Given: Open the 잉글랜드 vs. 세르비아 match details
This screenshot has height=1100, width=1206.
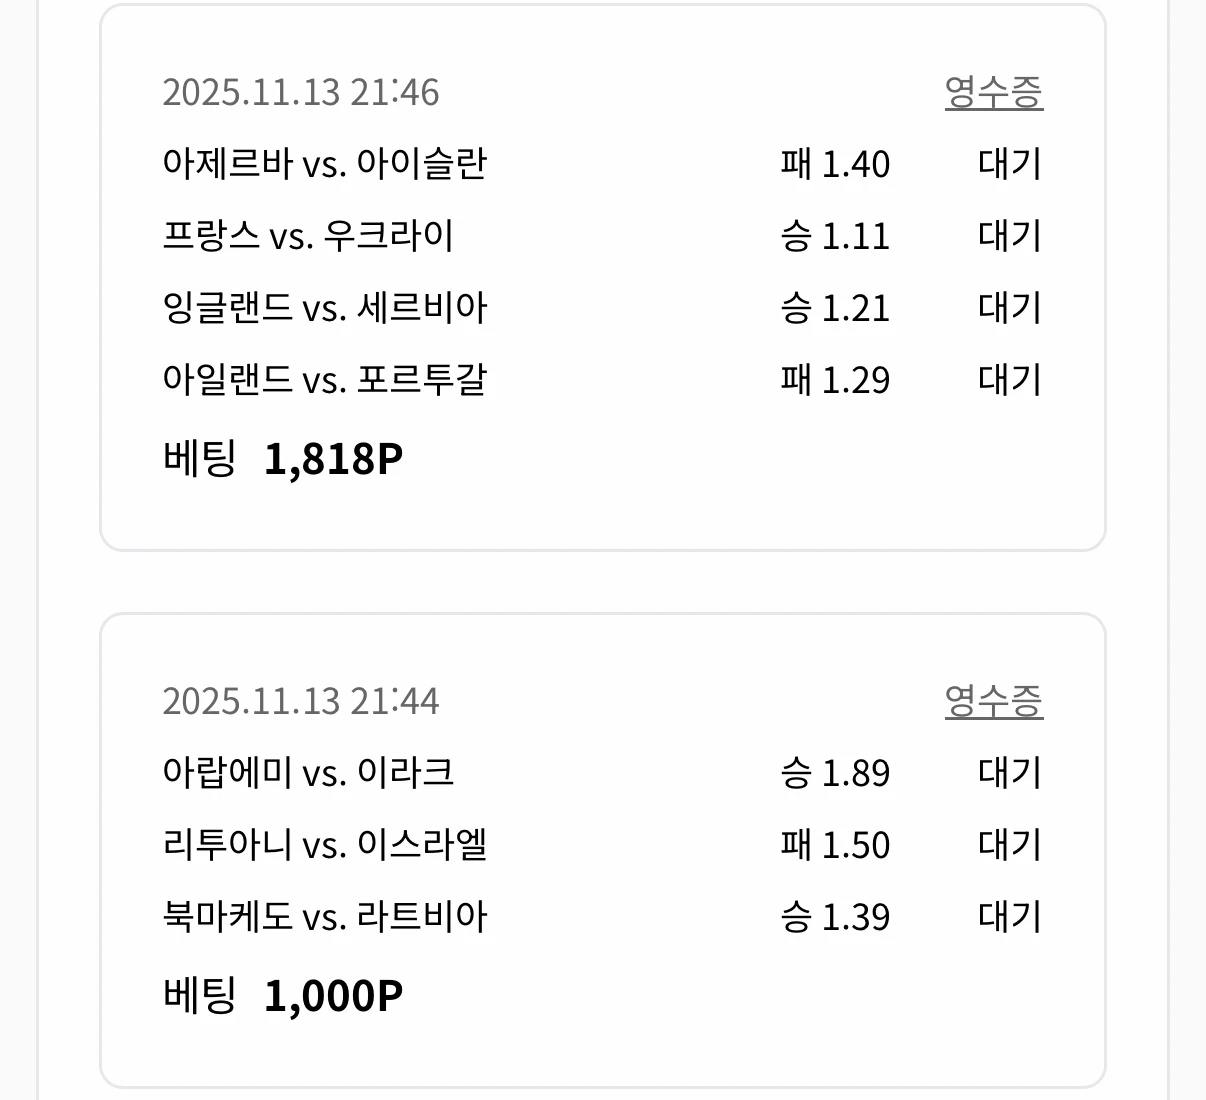Looking at the screenshot, I should pyautogui.click(x=326, y=308).
